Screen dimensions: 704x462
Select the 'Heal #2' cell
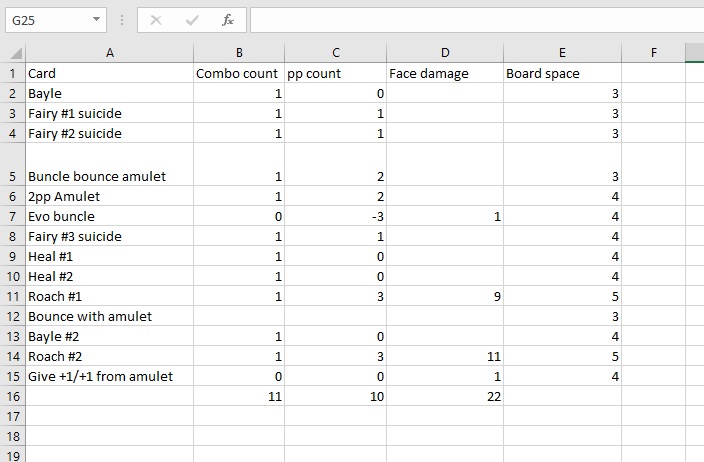[x=110, y=276]
